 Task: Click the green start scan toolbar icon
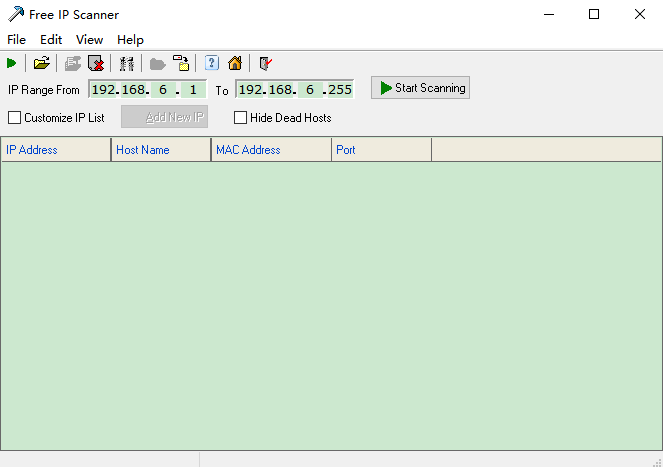tap(12, 63)
